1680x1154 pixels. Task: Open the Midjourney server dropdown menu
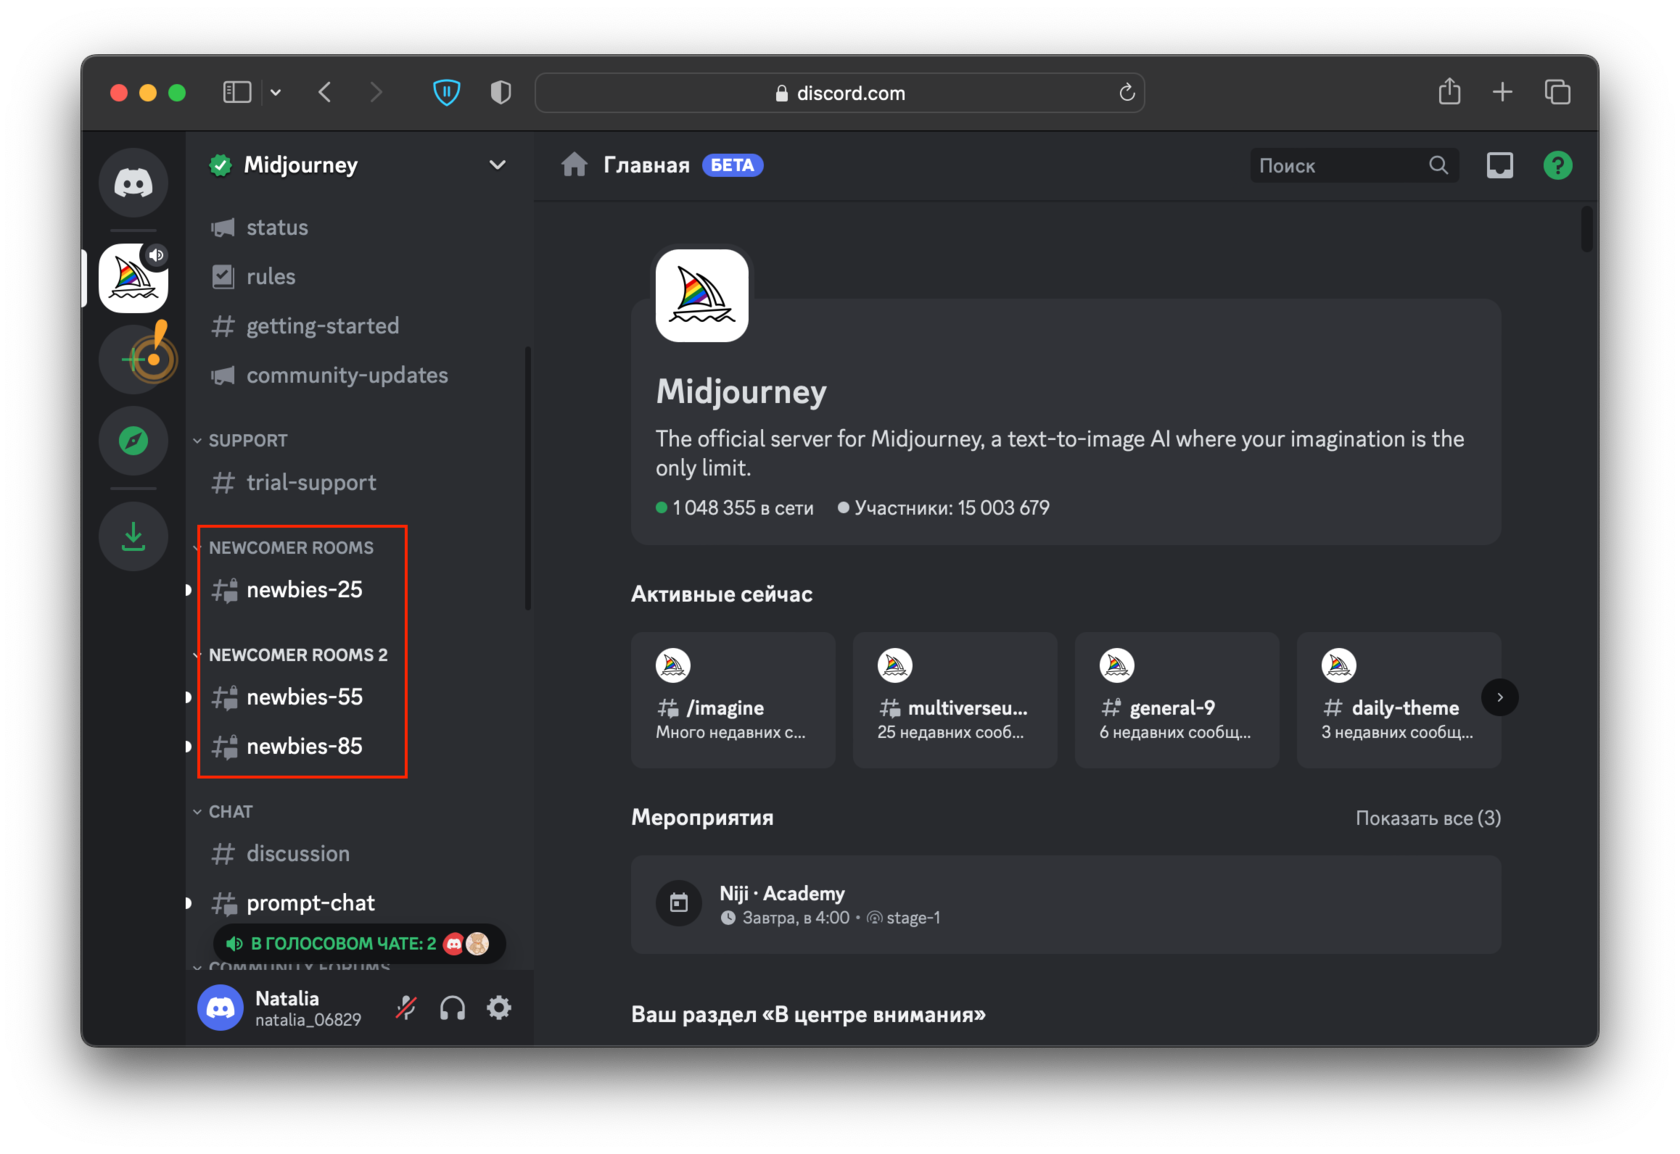[497, 165]
